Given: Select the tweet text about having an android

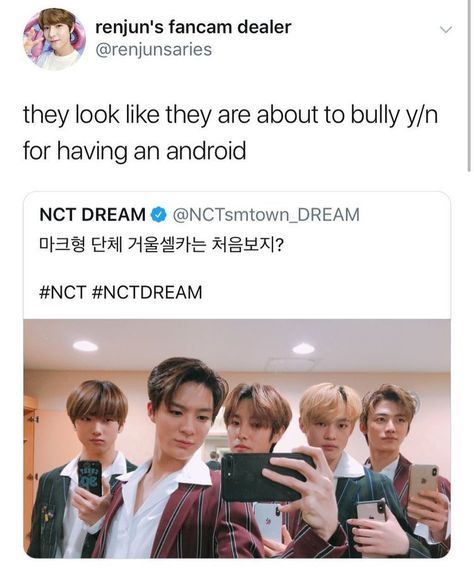Looking at the screenshot, I should point(231,133).
